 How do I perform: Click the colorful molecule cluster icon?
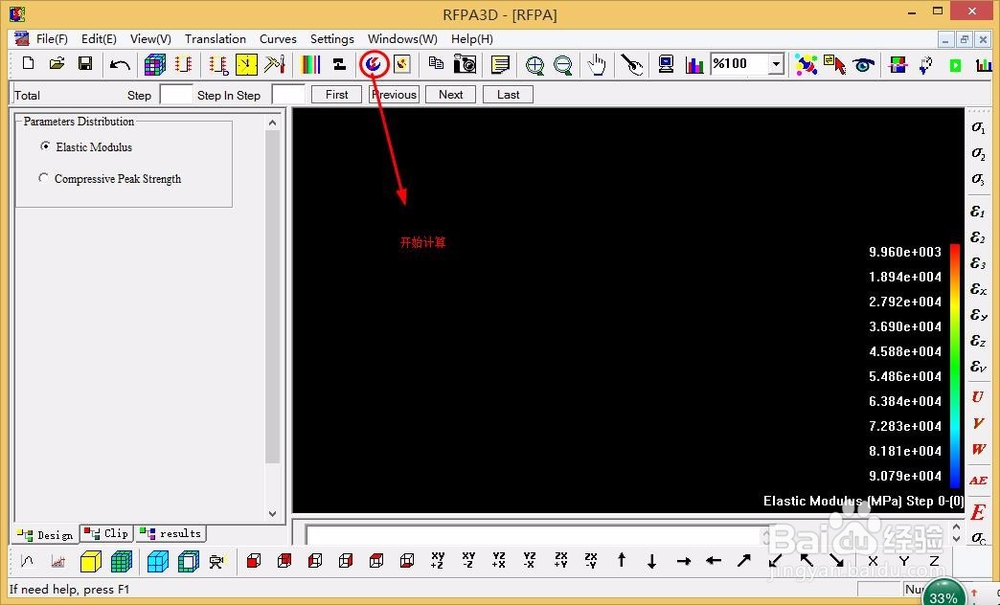[x=805, y=64]
